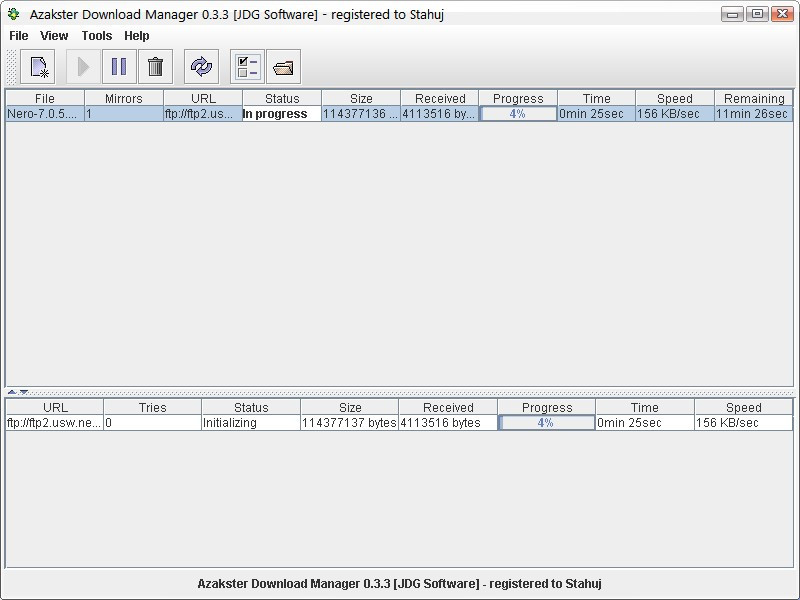
Task: Click the '11min 26sec' remaining cell
Action: pos(754,113)
